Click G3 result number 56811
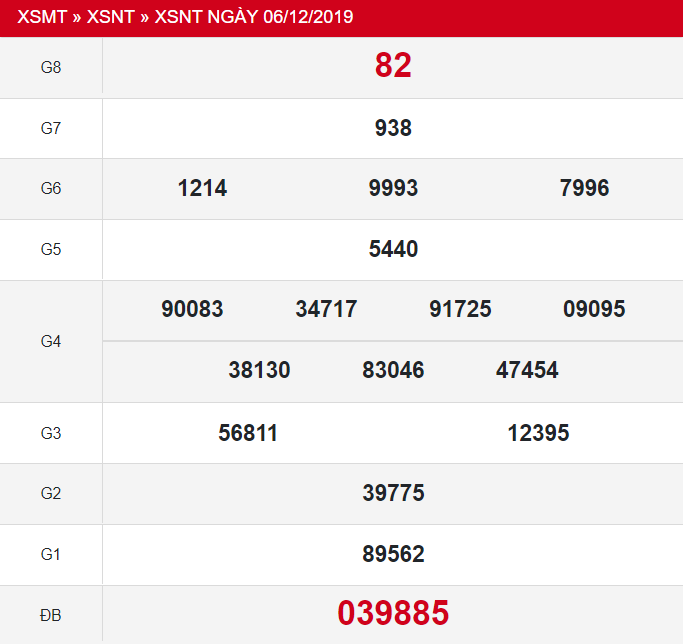 click(x=248, y=432)
